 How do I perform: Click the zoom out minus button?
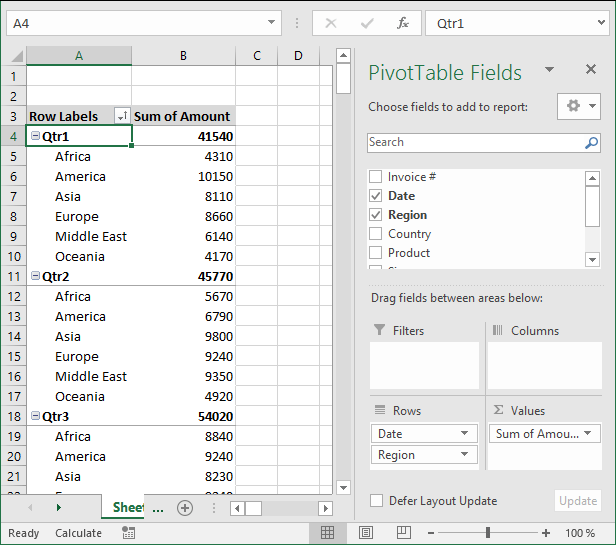pyautogui.click(x=431, y=533)
